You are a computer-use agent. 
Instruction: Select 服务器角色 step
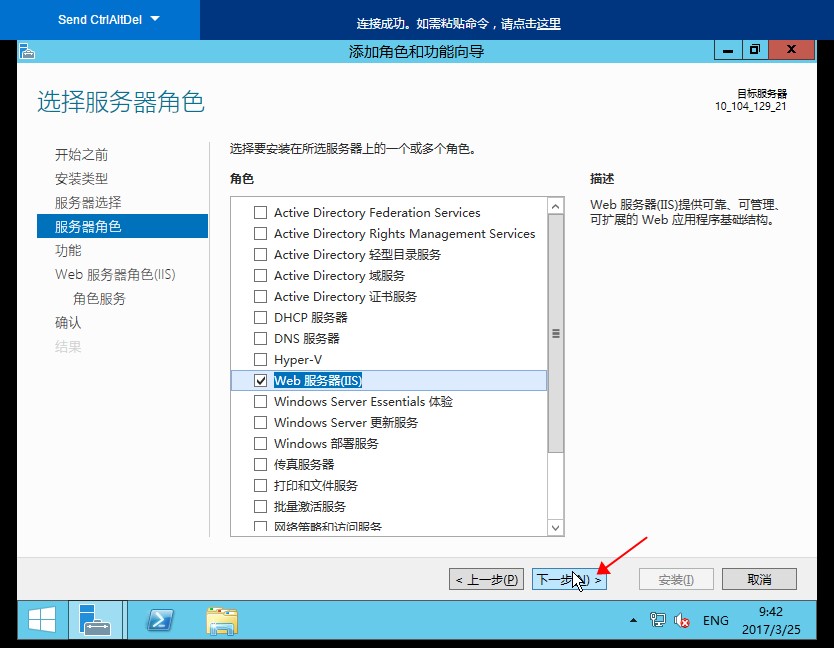pyautogui.click(x=122, y=226)
